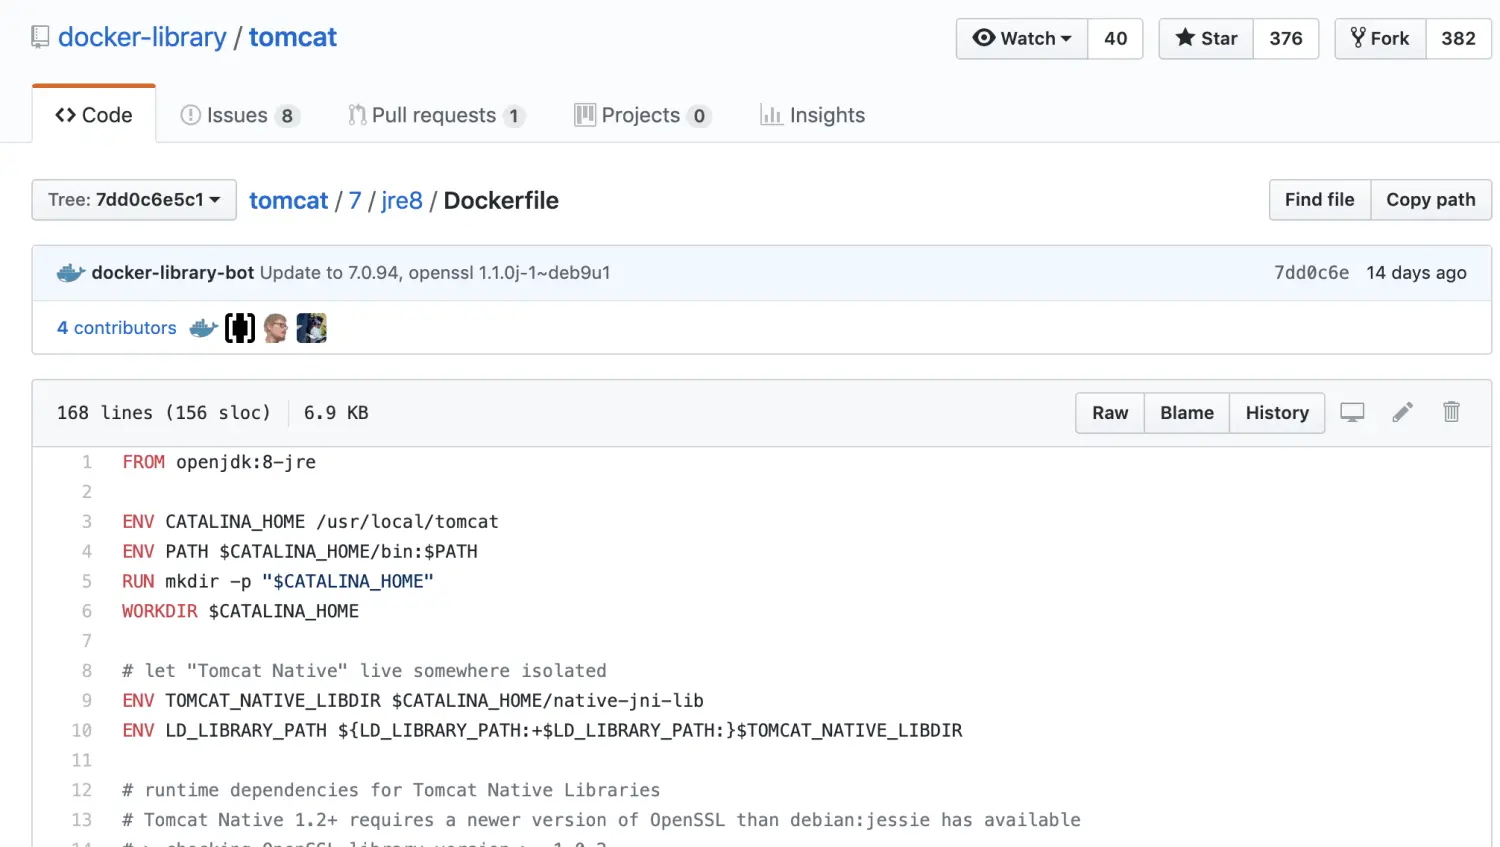The height and width of the screenshot is (847, 1500).
Task: Go to tomcat root in breadcrumb
Action: pyautogui.click(x=288, y=200)
